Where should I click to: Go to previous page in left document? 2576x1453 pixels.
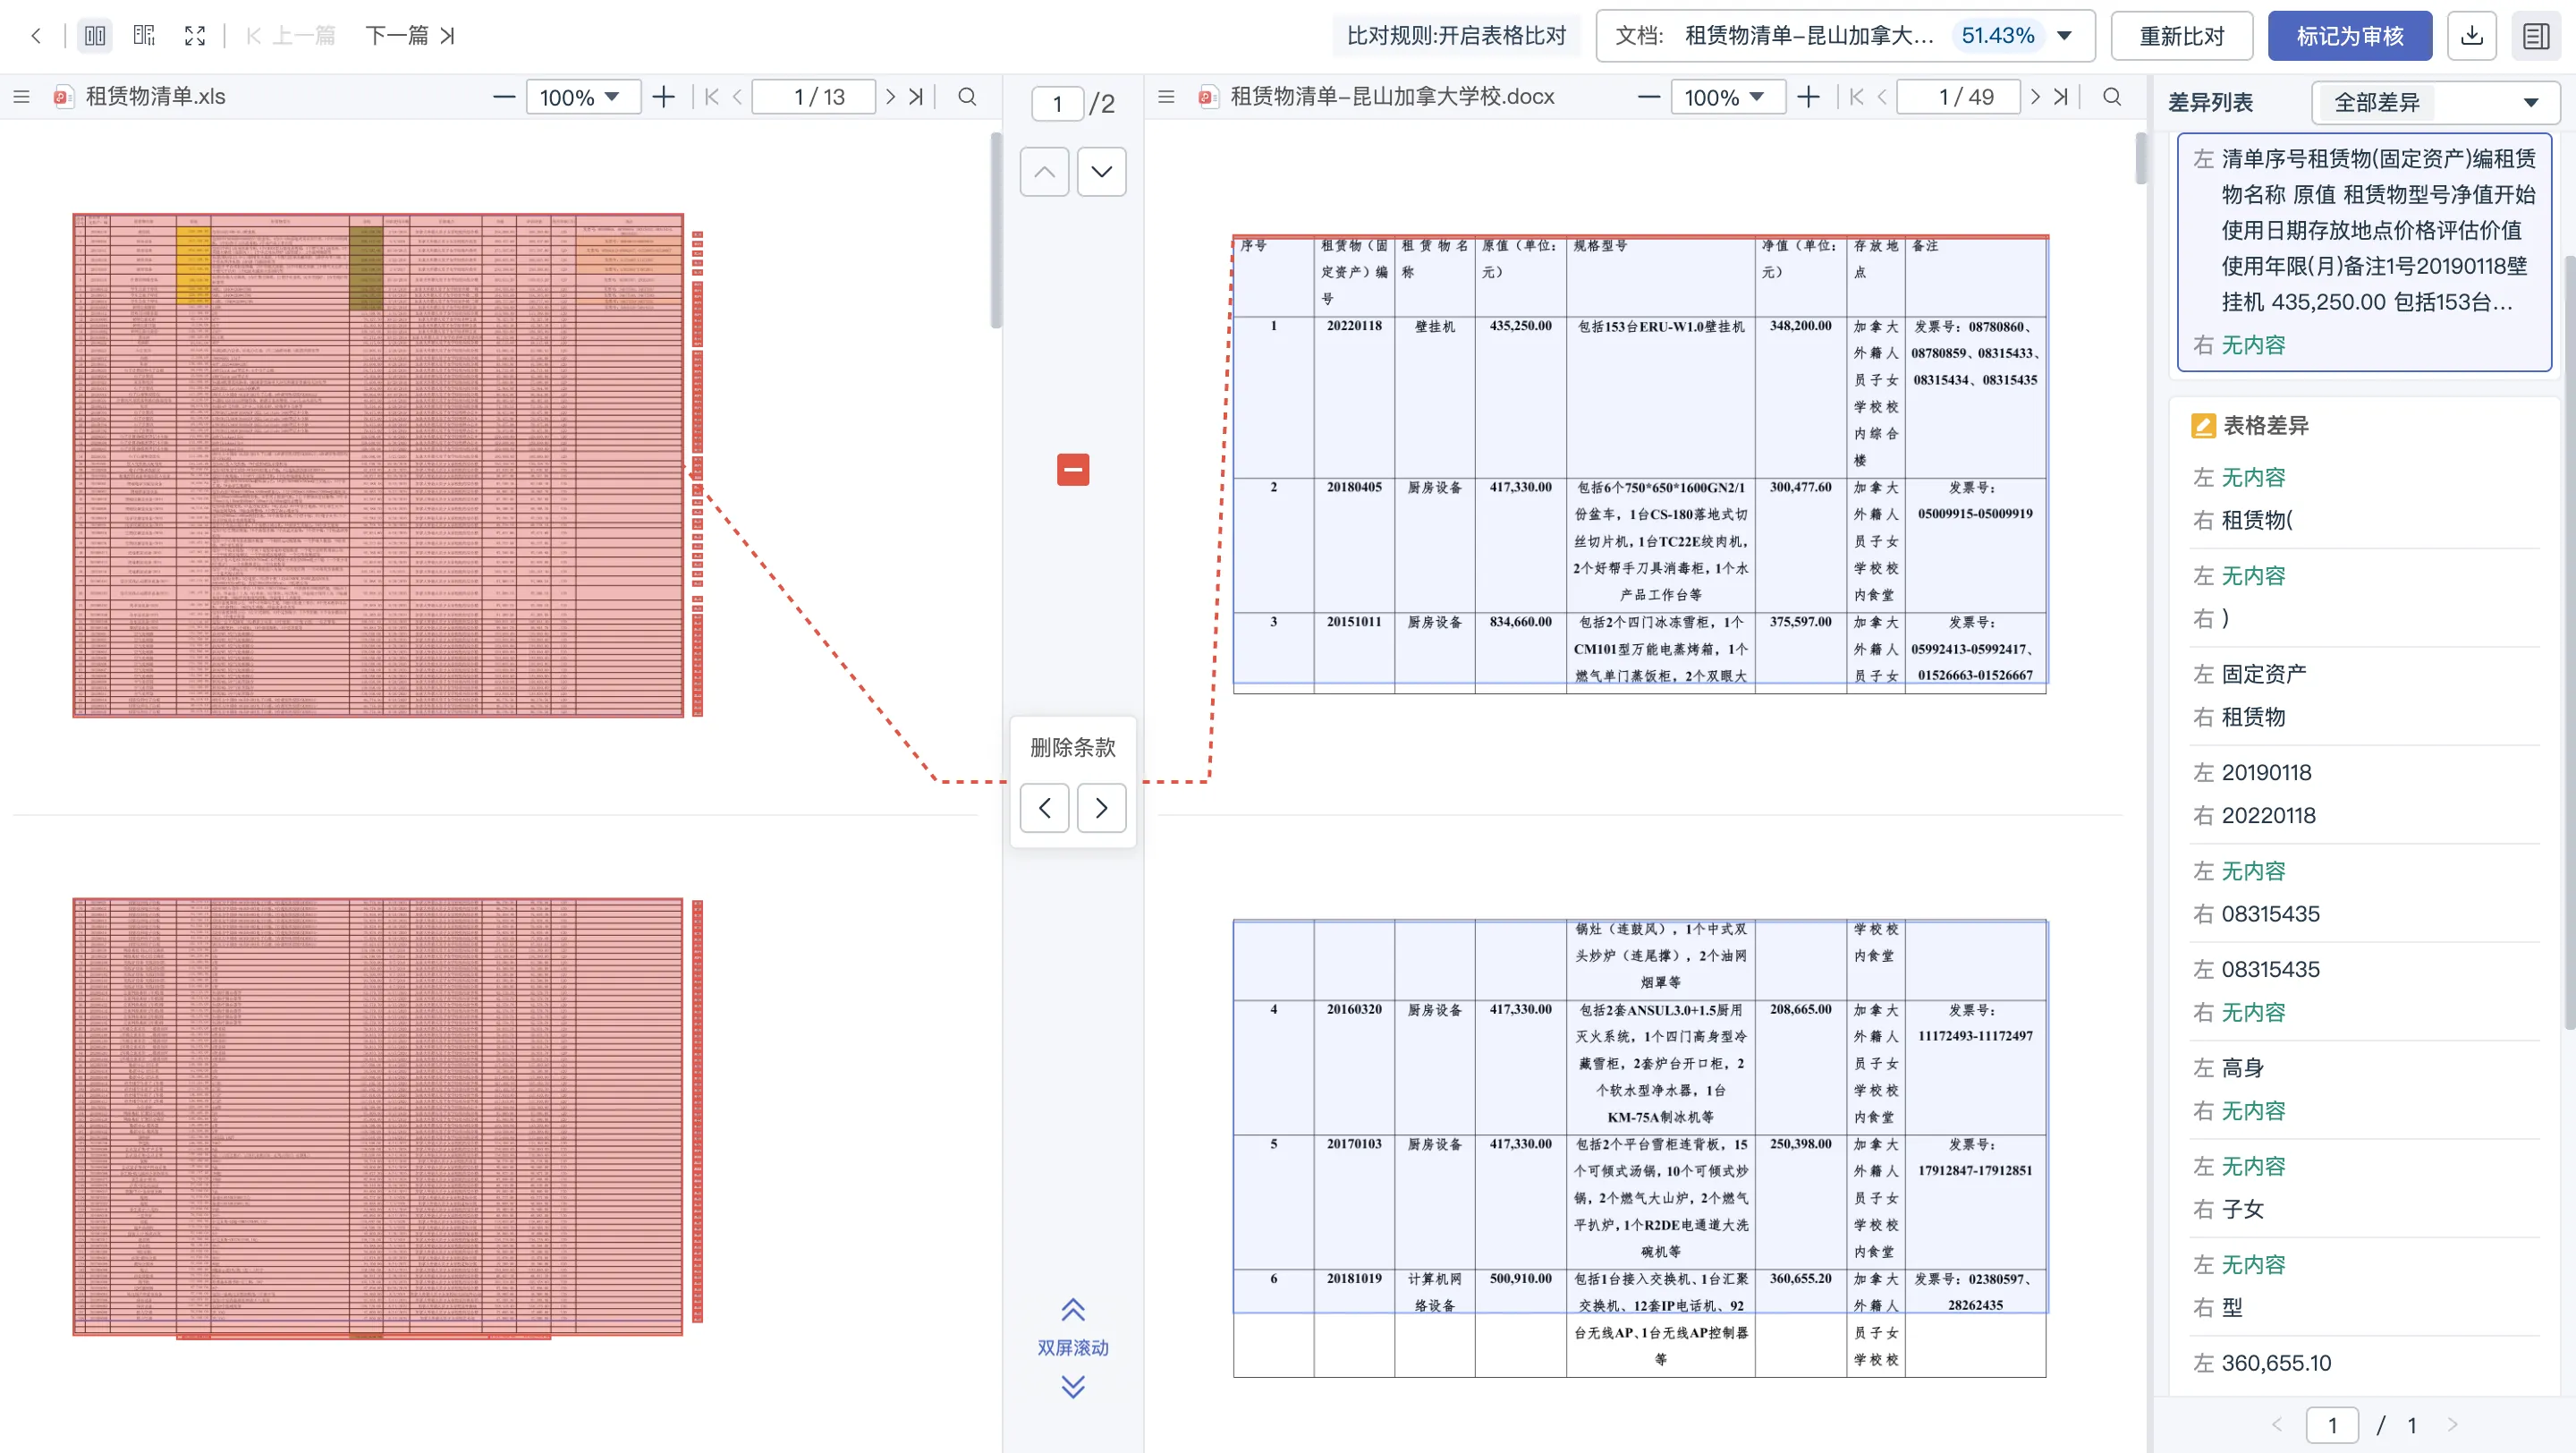point(737,97)
